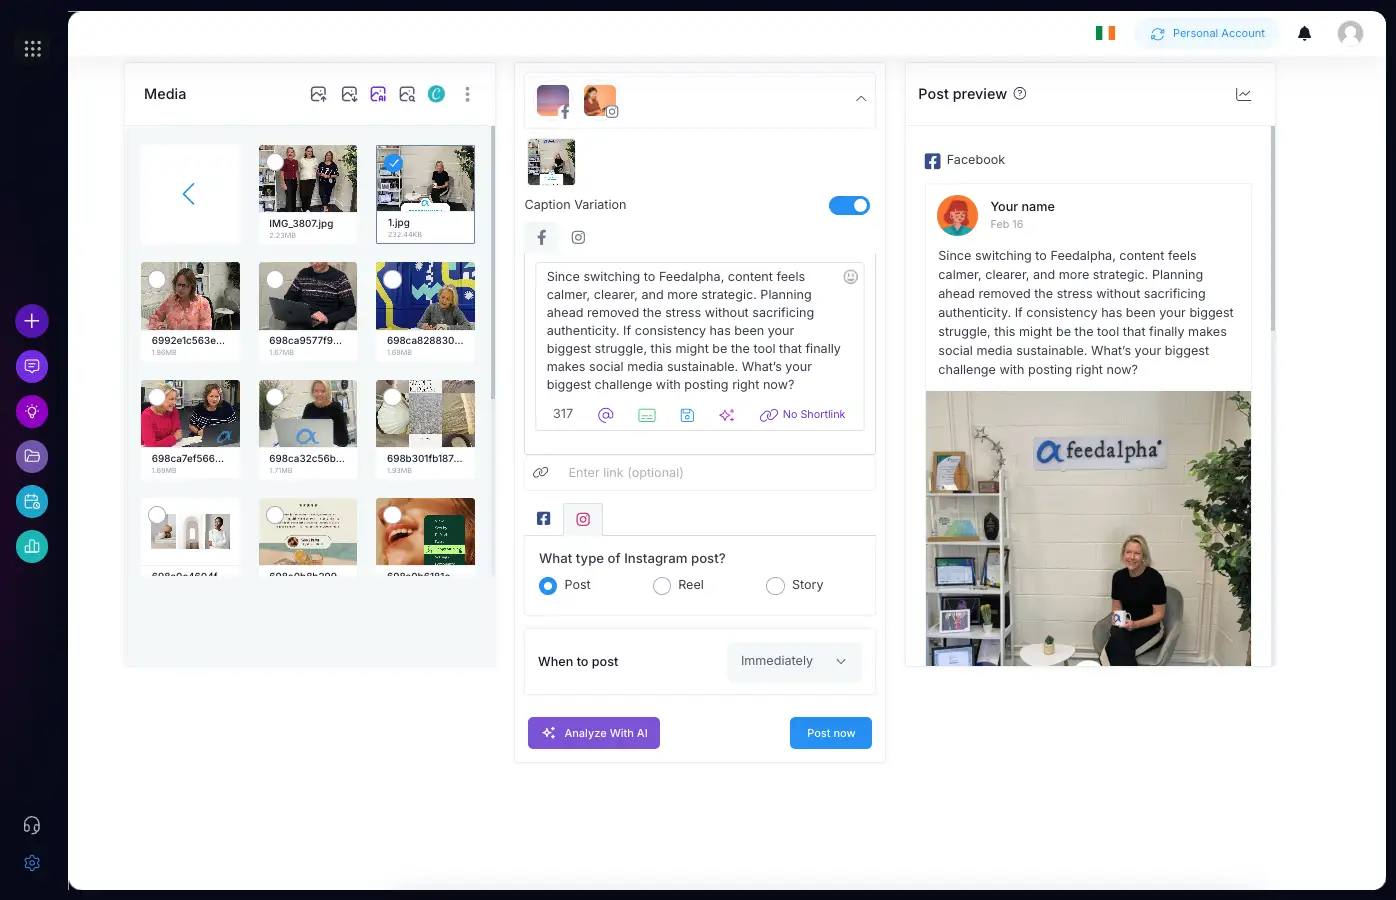This screenshot has height=900, width=1396.
Task: Open the notifications bell
Action: (x=1304, y=33)
